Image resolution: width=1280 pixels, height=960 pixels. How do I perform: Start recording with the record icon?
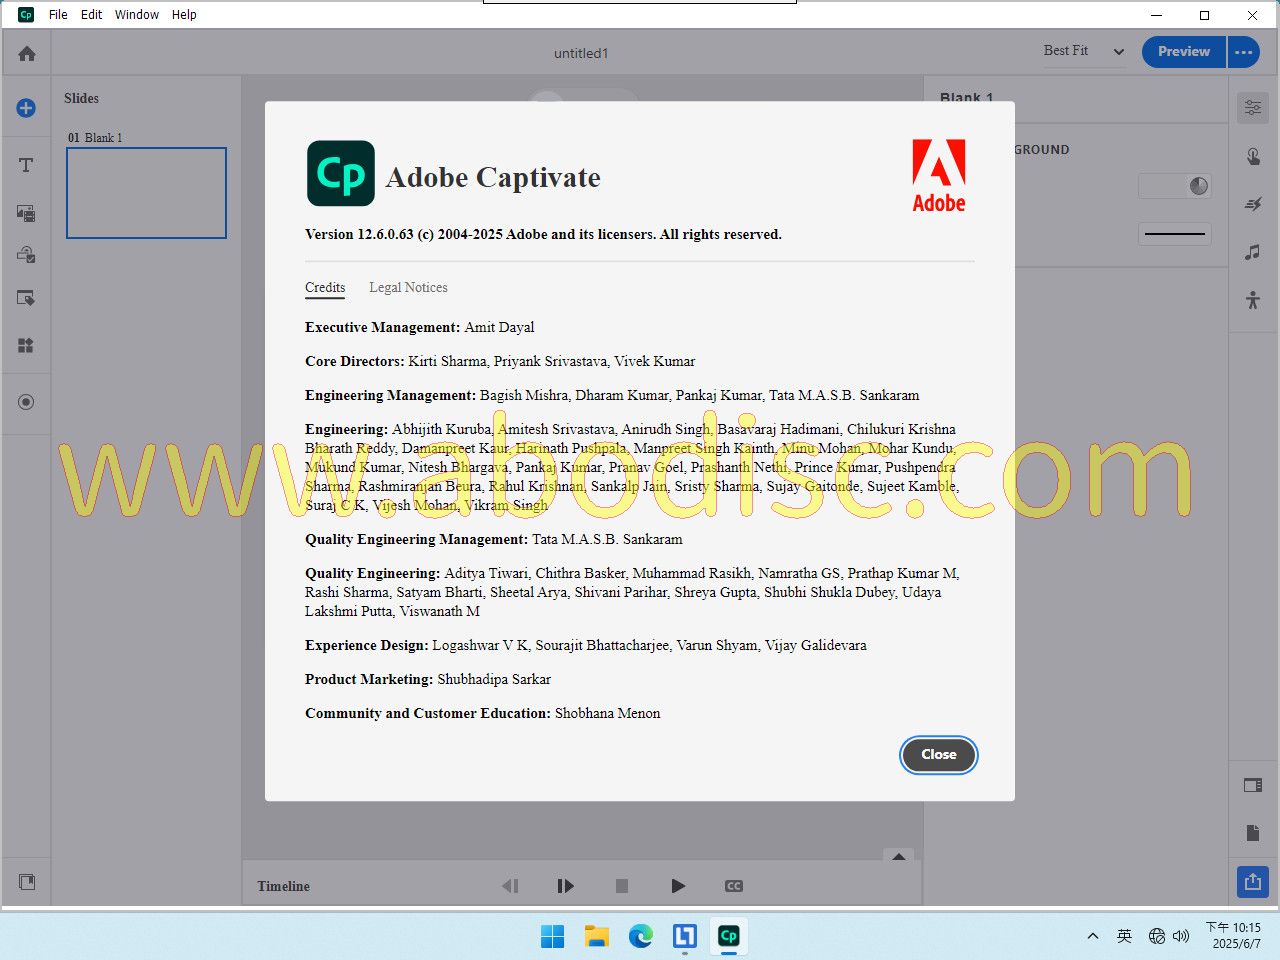[x=26, y=402]
